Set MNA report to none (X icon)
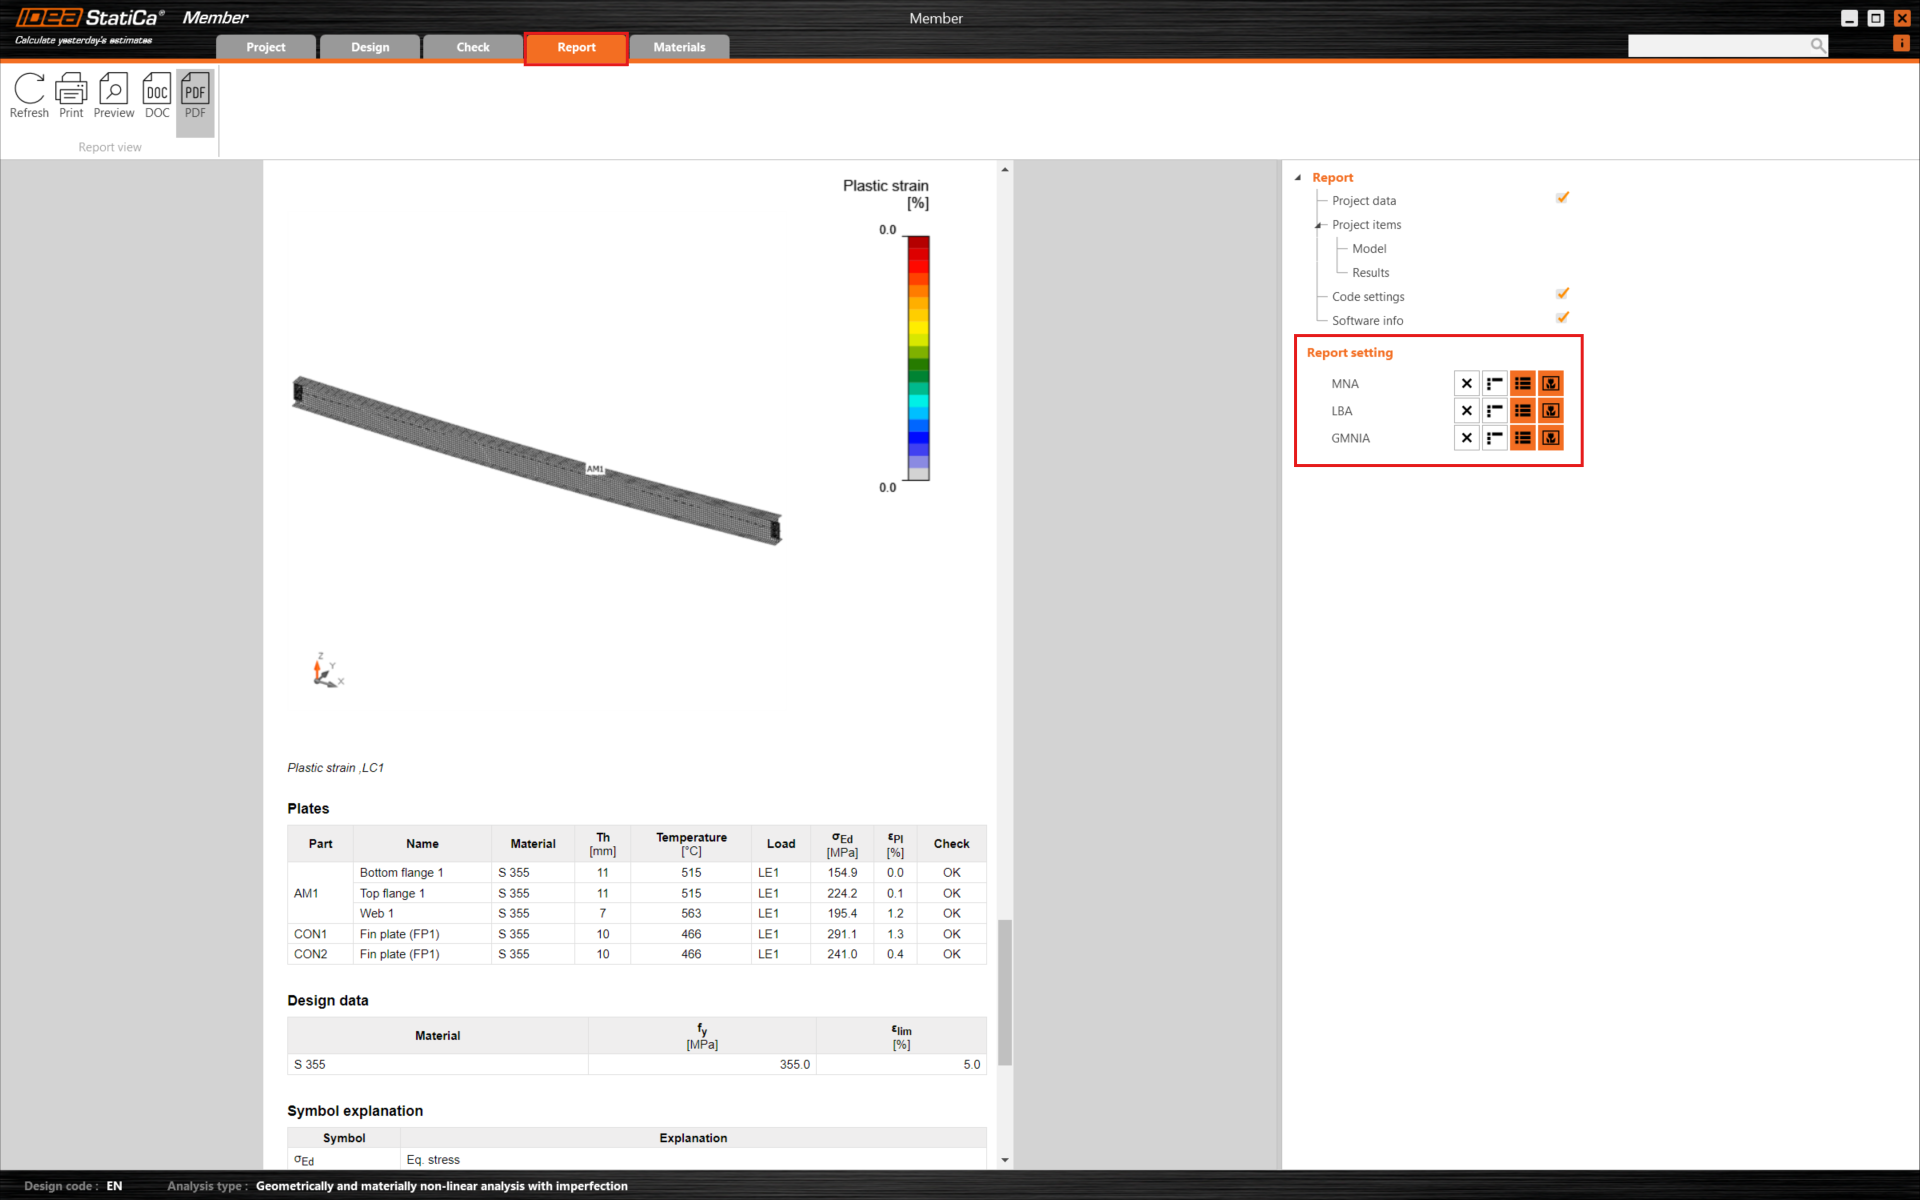This screenshot has height=1200, width=1920. [x=1466, y=383]
